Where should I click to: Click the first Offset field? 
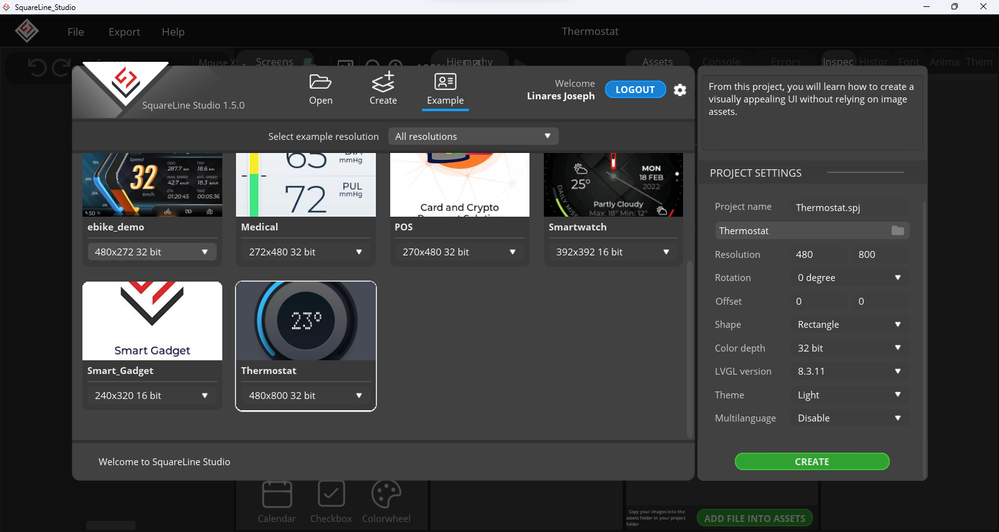coord(820,301)
